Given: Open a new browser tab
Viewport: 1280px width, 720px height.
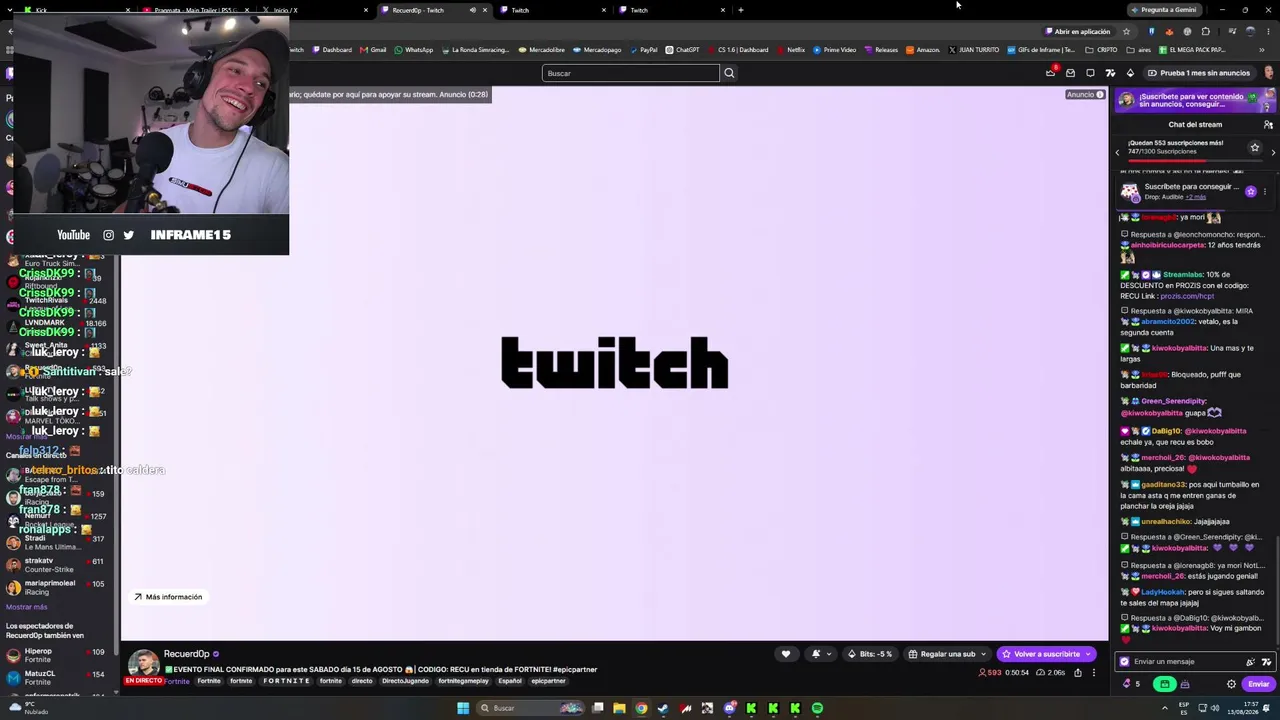Looking at the screenshot, I should pos(740,10).
